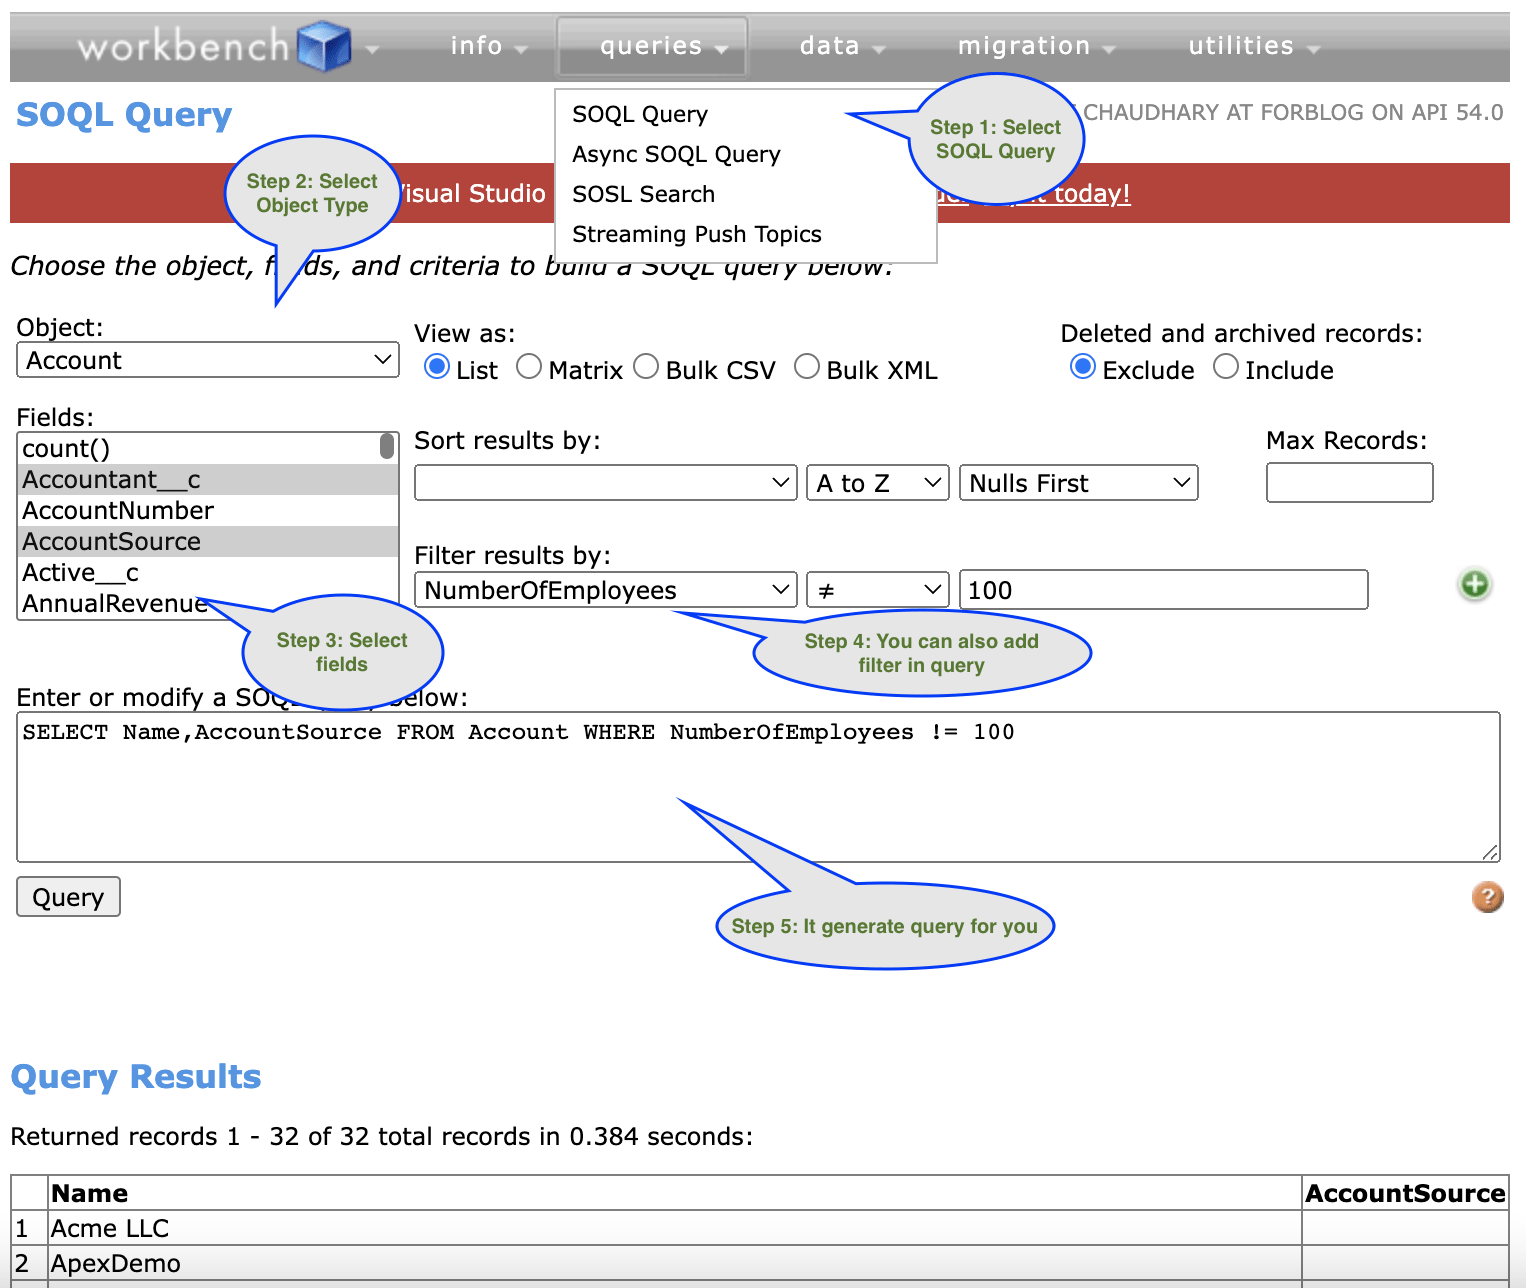Select the Matrix view radio button

[x=529, y=367]
